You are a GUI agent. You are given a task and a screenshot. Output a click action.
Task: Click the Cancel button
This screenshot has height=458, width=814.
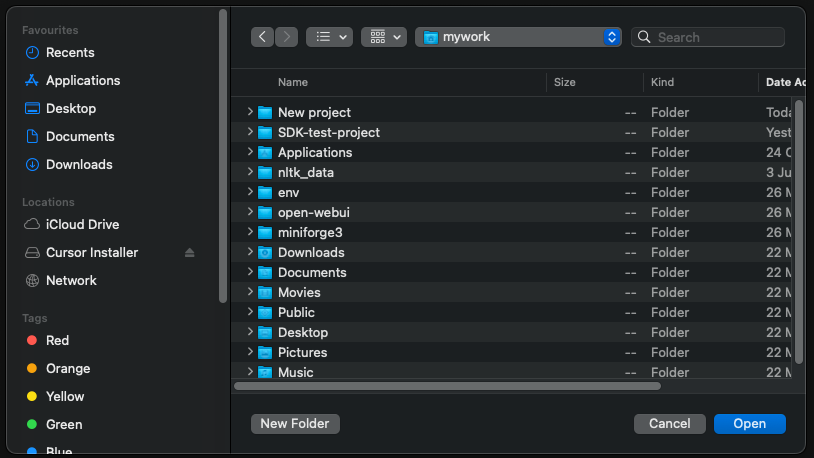click(669, 424)
